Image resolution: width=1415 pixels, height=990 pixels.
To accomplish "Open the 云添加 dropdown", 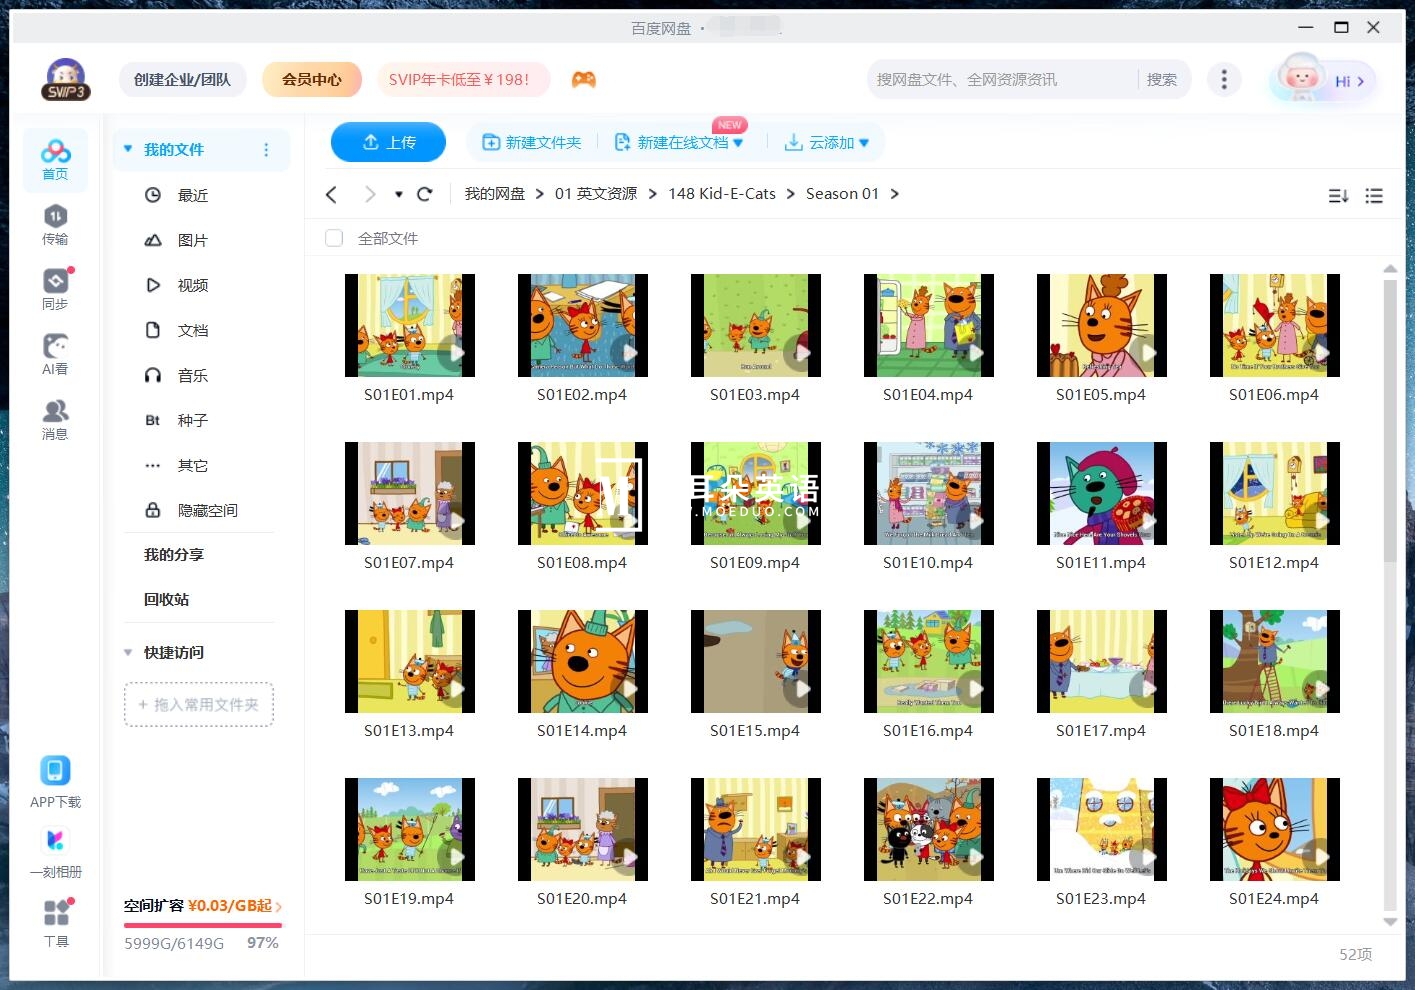I will click(x=827, y=142).
